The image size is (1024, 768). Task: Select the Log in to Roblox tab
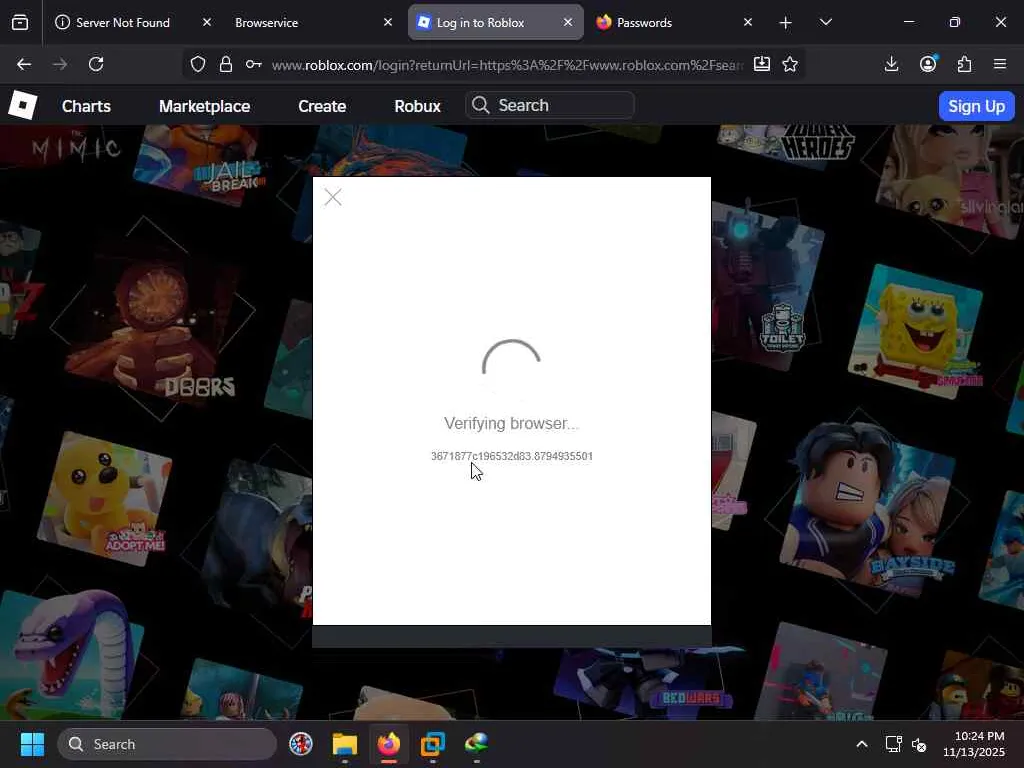pyautogui.click(x=495, y=22)
